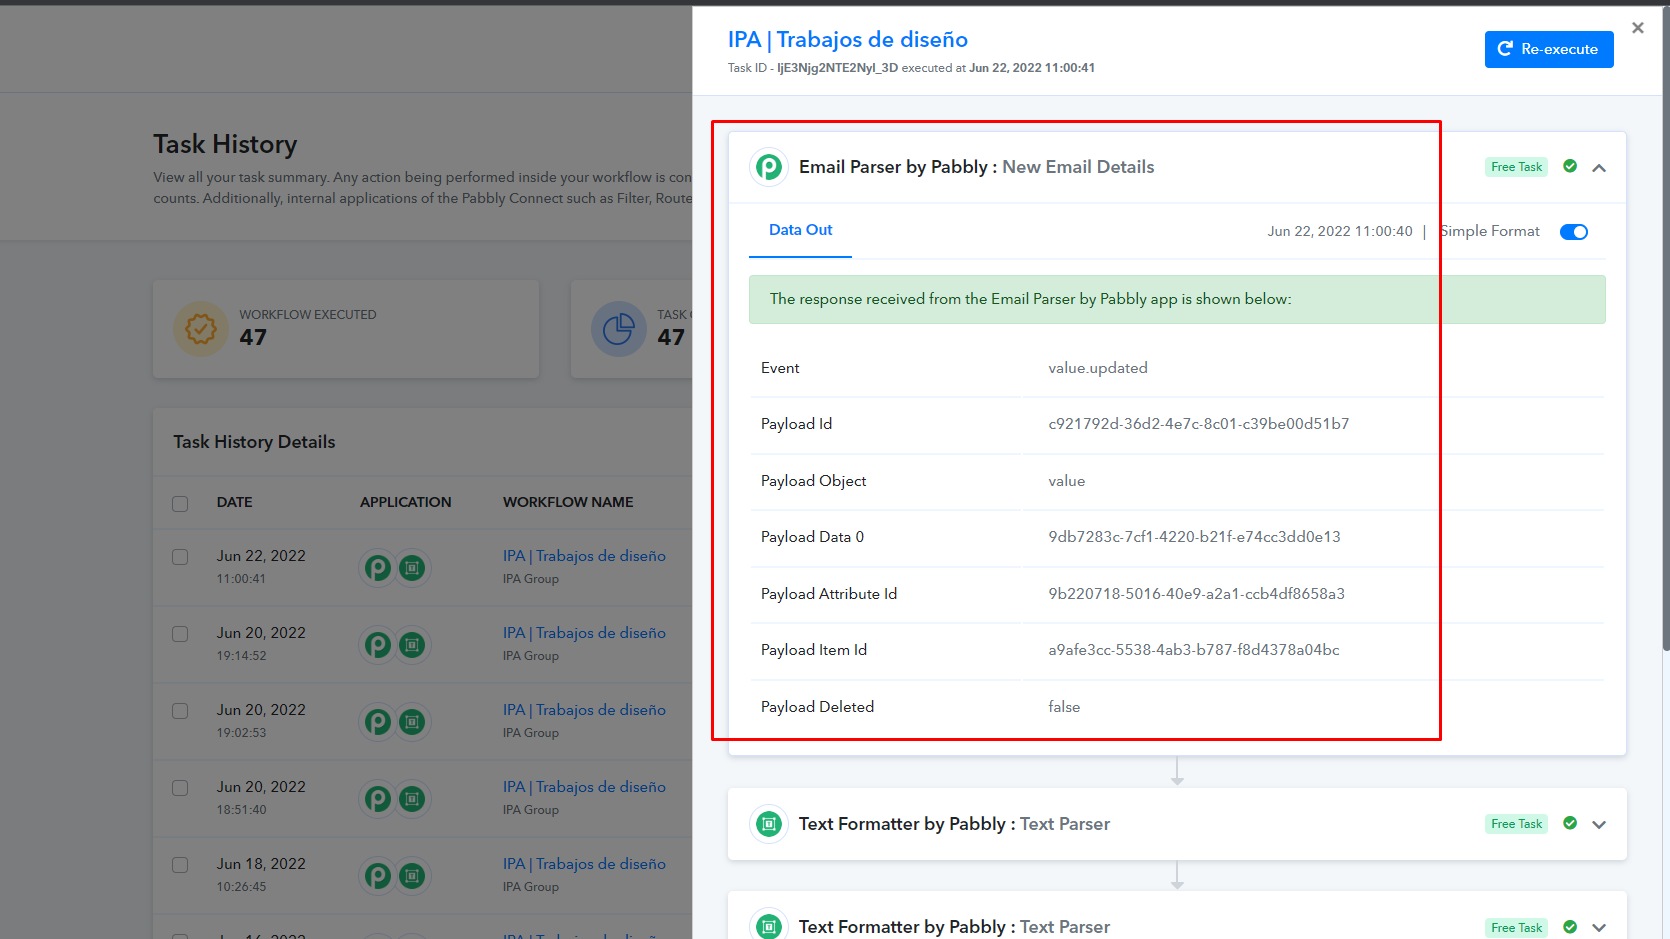Open the Data Out tab
This screenshot has height=939, width=1670.
(x=800, y=230)
